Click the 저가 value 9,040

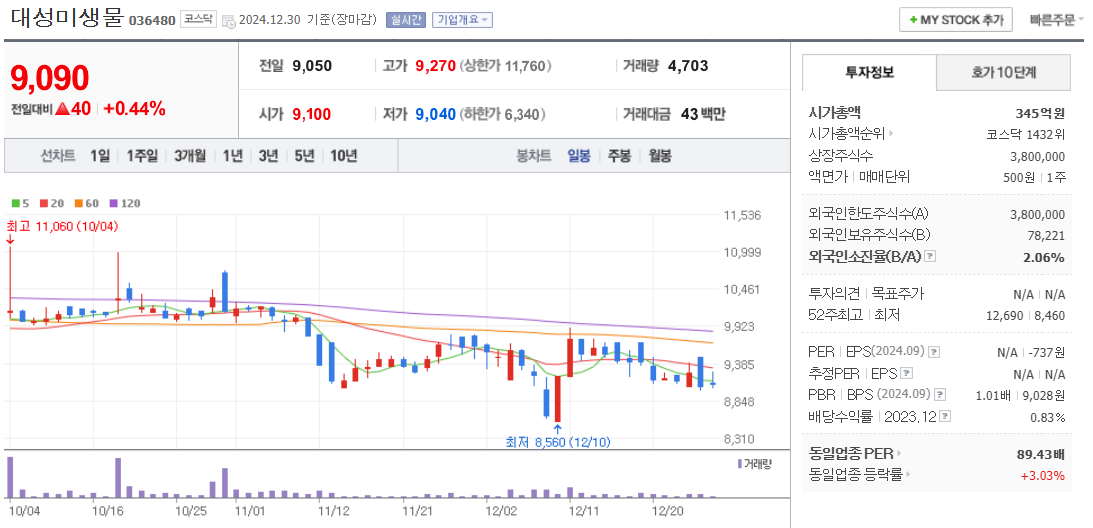(436, 114)
